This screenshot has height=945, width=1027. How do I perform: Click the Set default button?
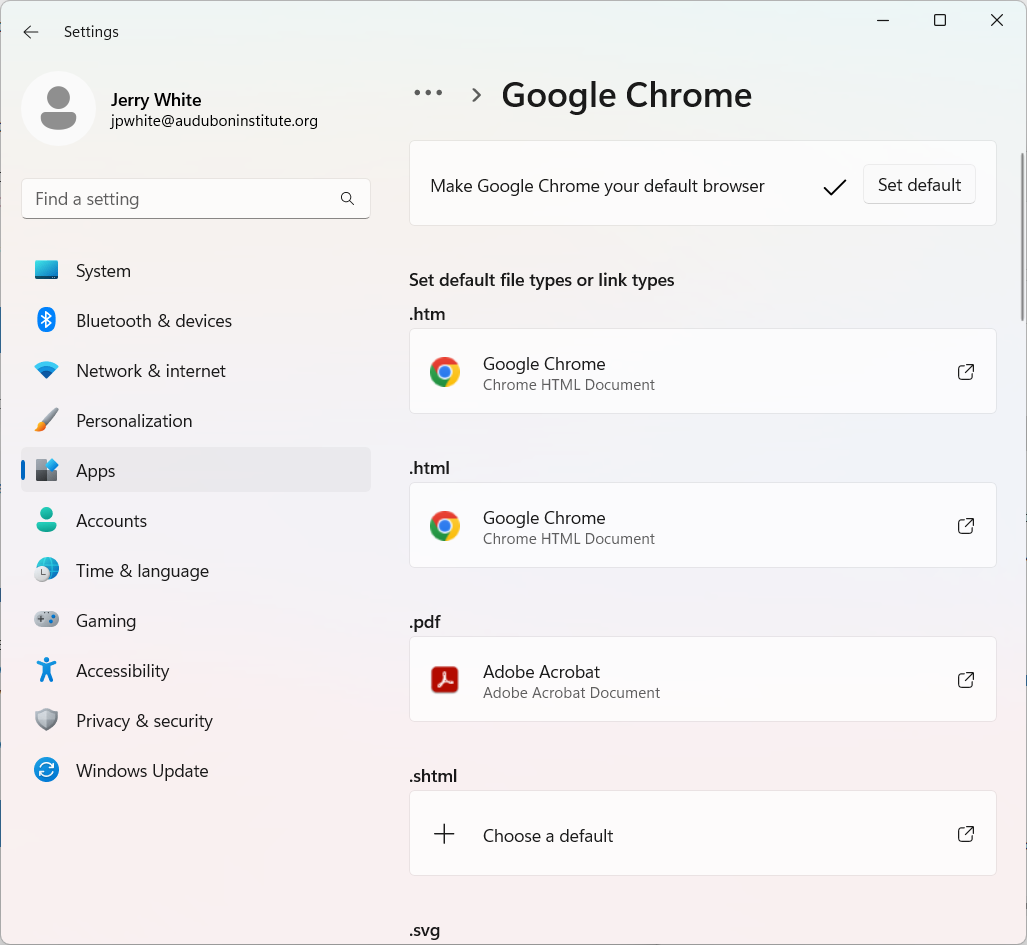(x=919, y=185)
